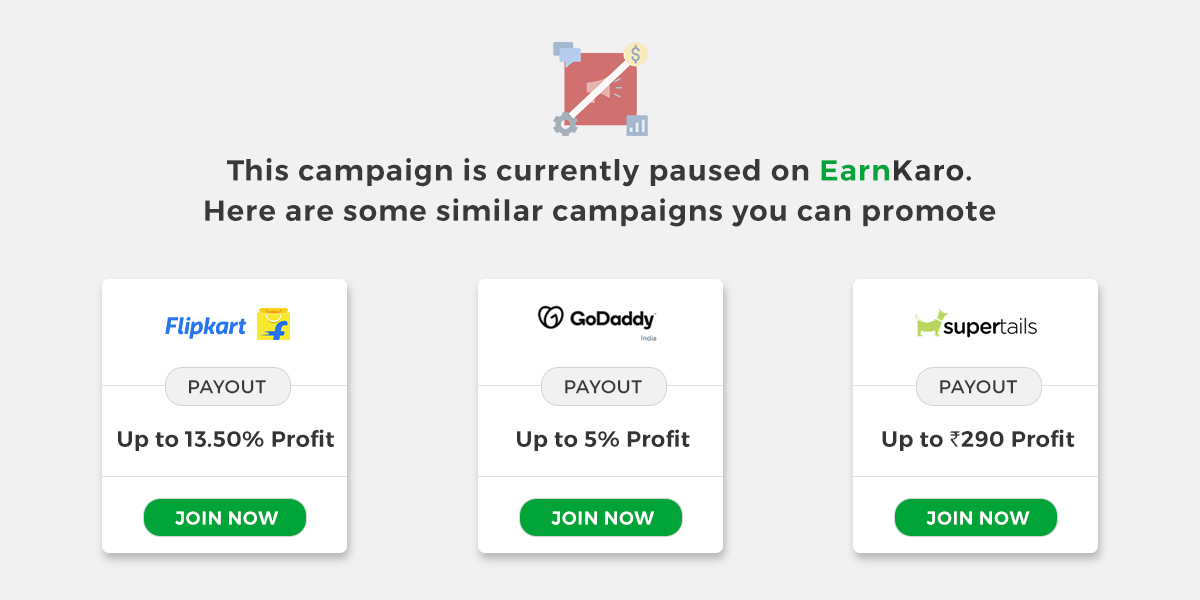
Task: Select the bar chart icon in the illustration
Action: pos(638,123)
